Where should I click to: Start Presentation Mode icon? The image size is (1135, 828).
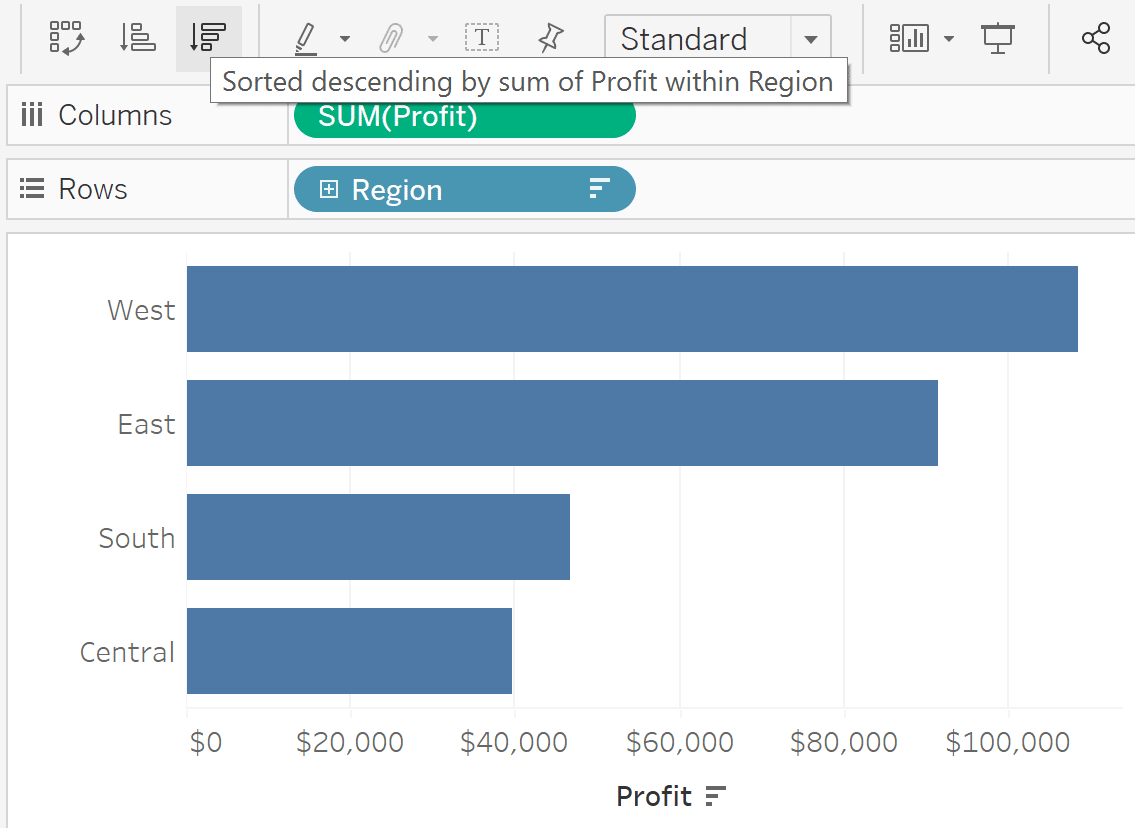pos(997,38)
